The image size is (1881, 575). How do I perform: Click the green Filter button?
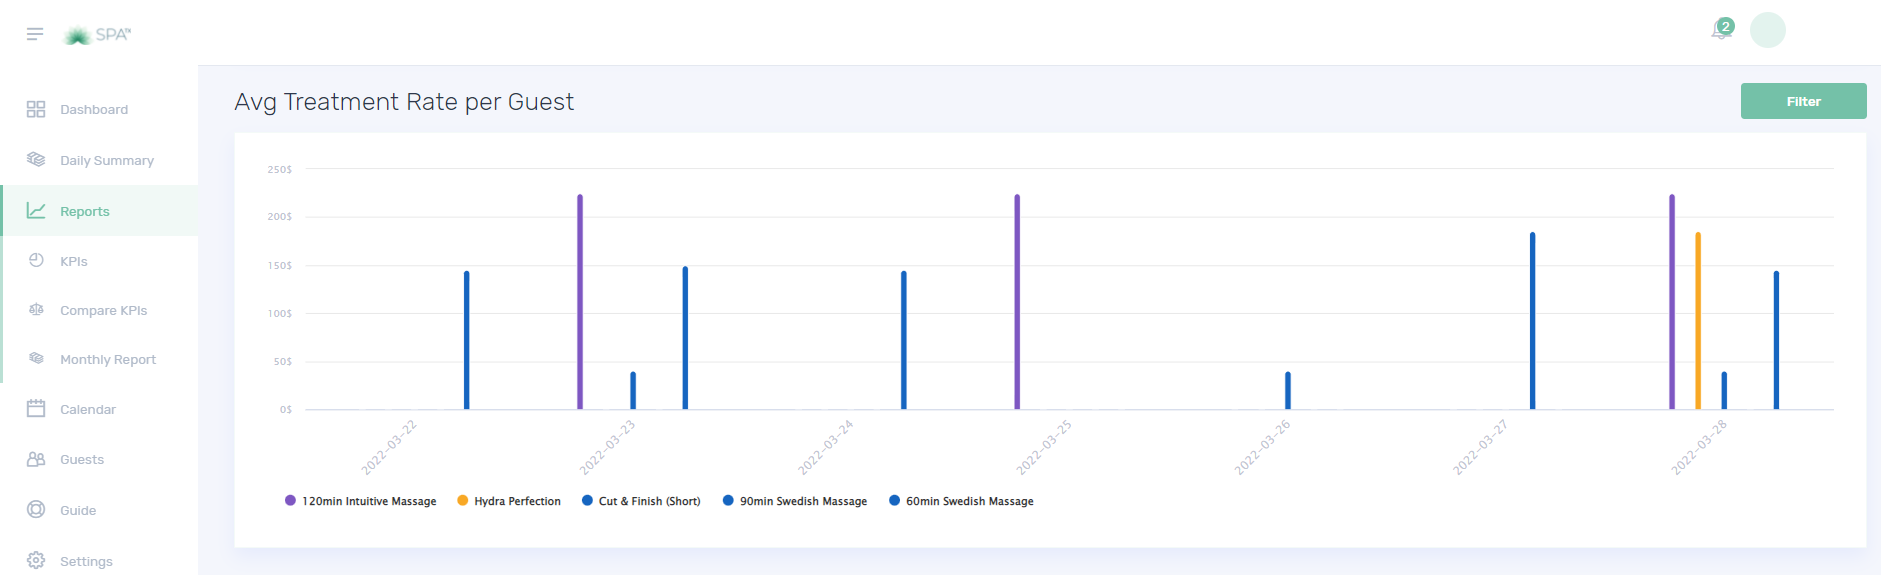(x=1803, y=101)
